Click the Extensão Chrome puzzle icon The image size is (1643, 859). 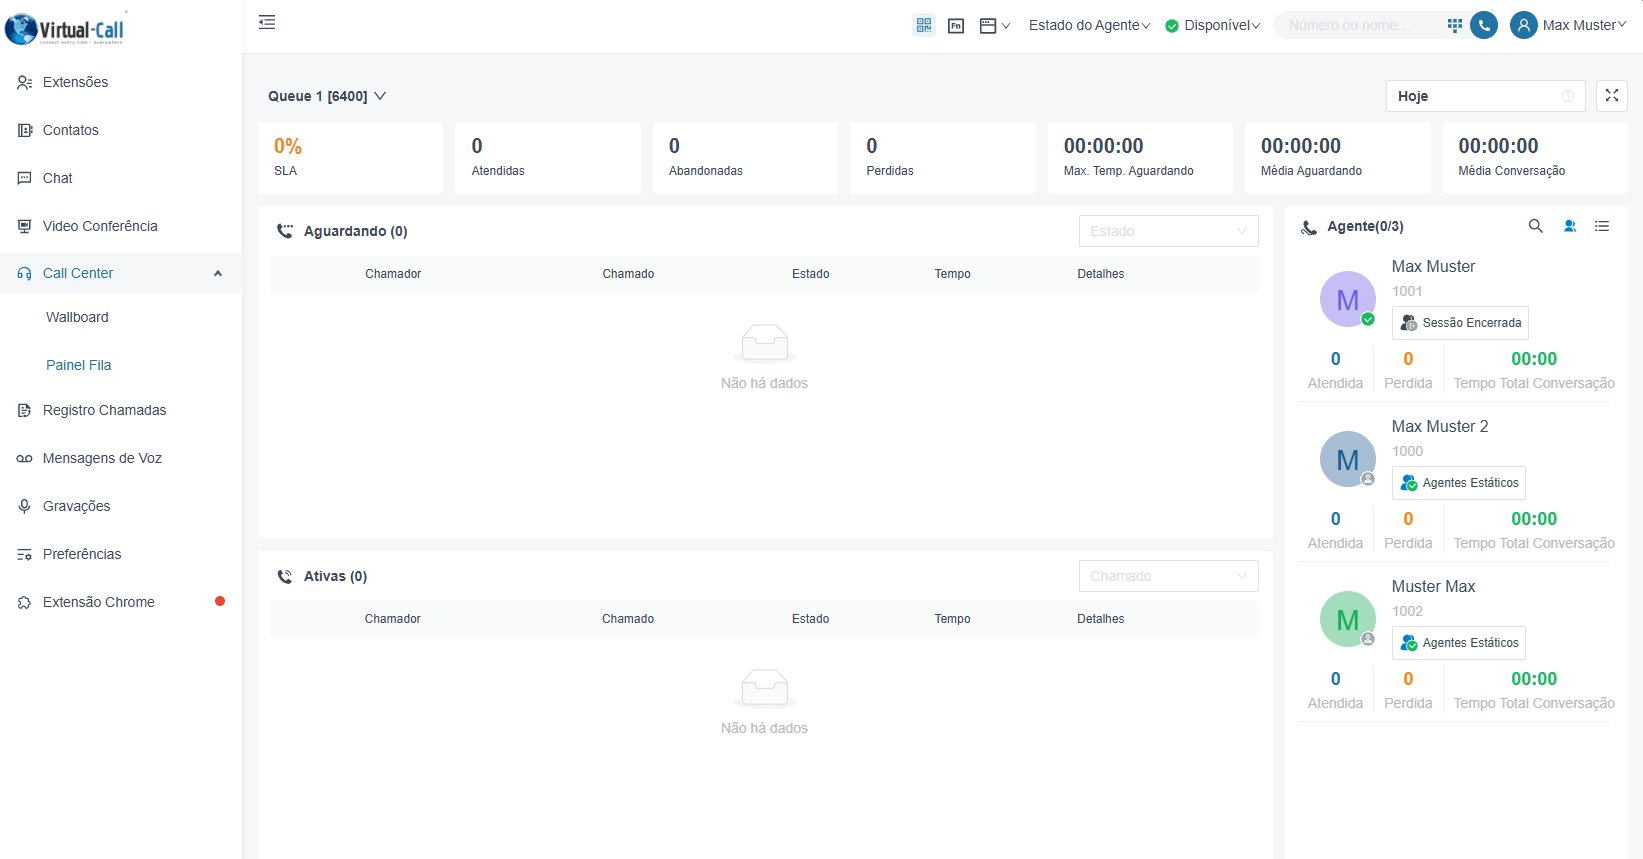coord(24,602)
